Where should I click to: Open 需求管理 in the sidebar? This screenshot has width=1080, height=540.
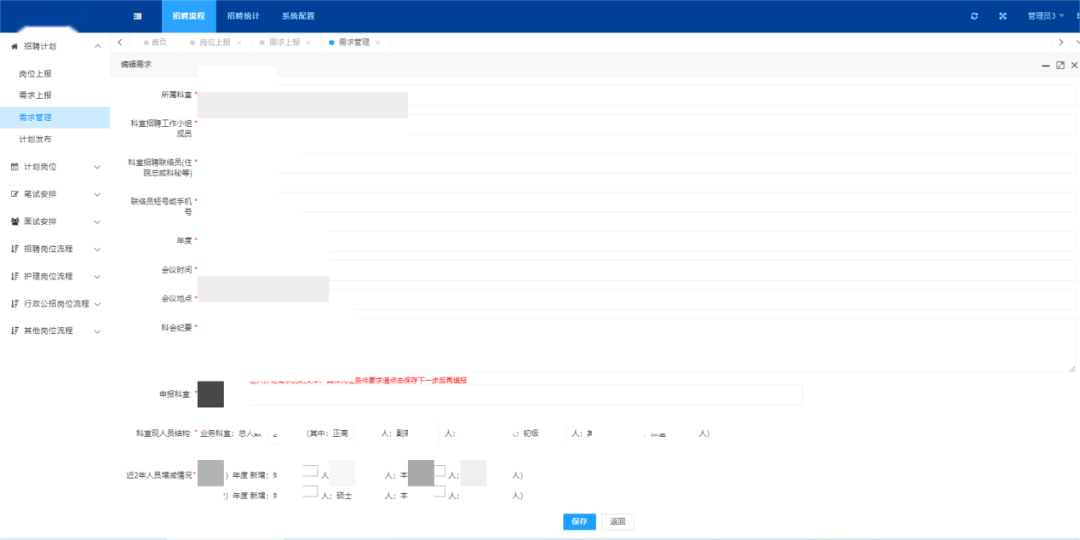click(55, 118)
